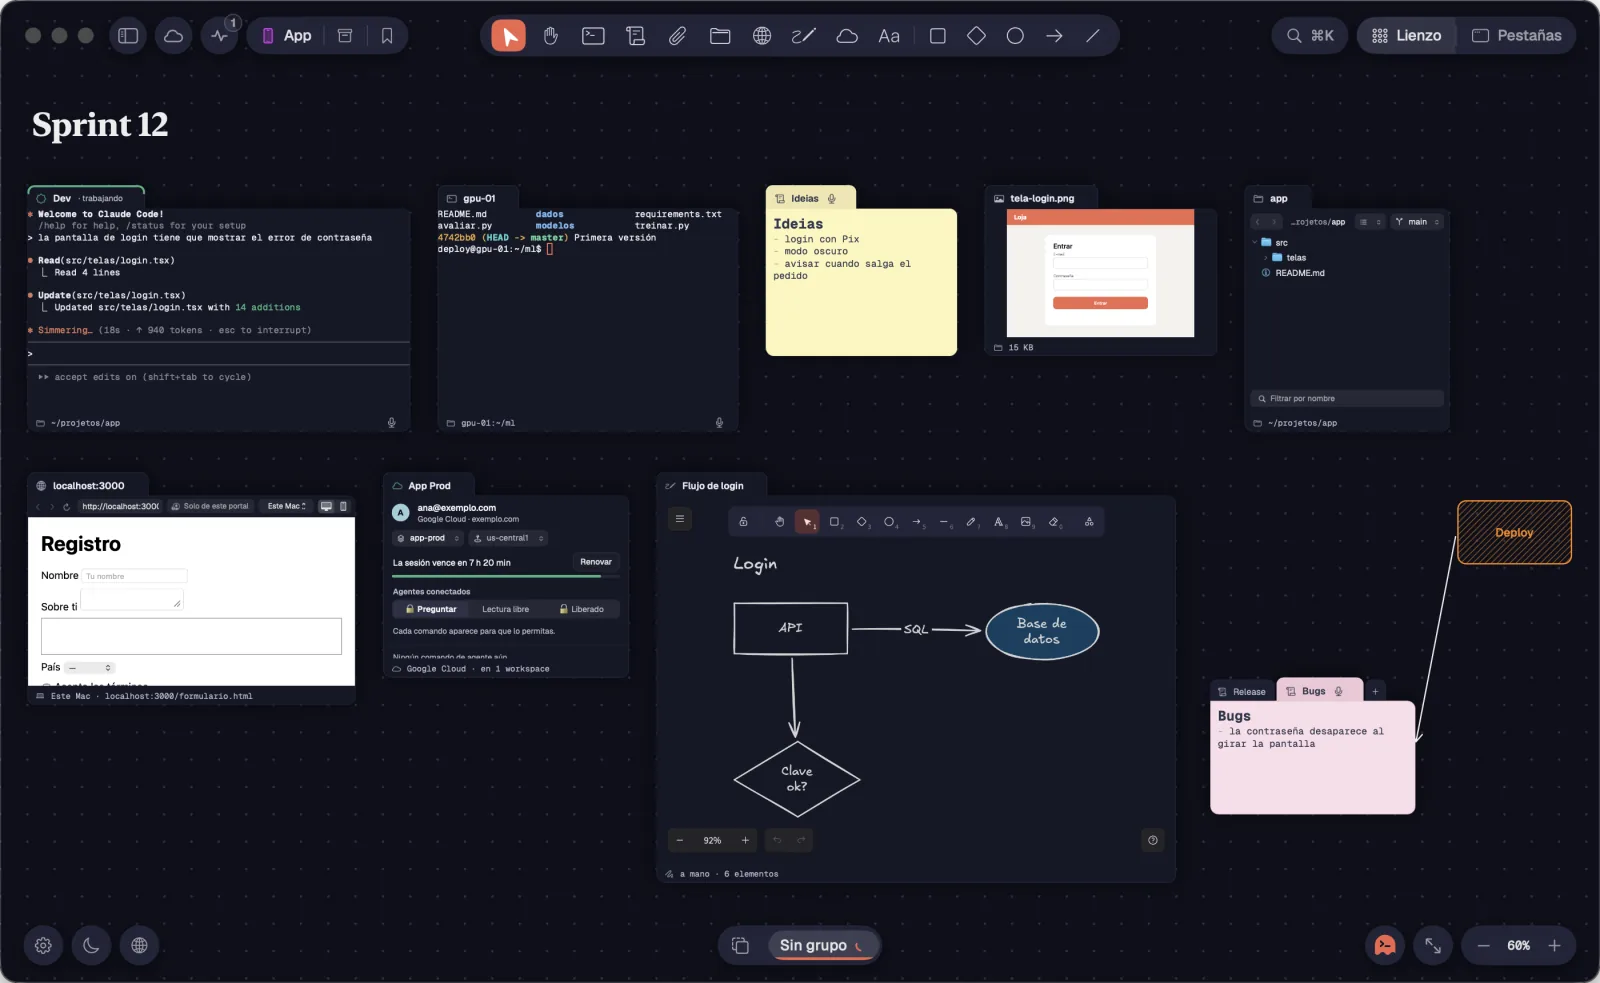Switch to the Pestañas view
The image size is (1600, 983).
1516,36
